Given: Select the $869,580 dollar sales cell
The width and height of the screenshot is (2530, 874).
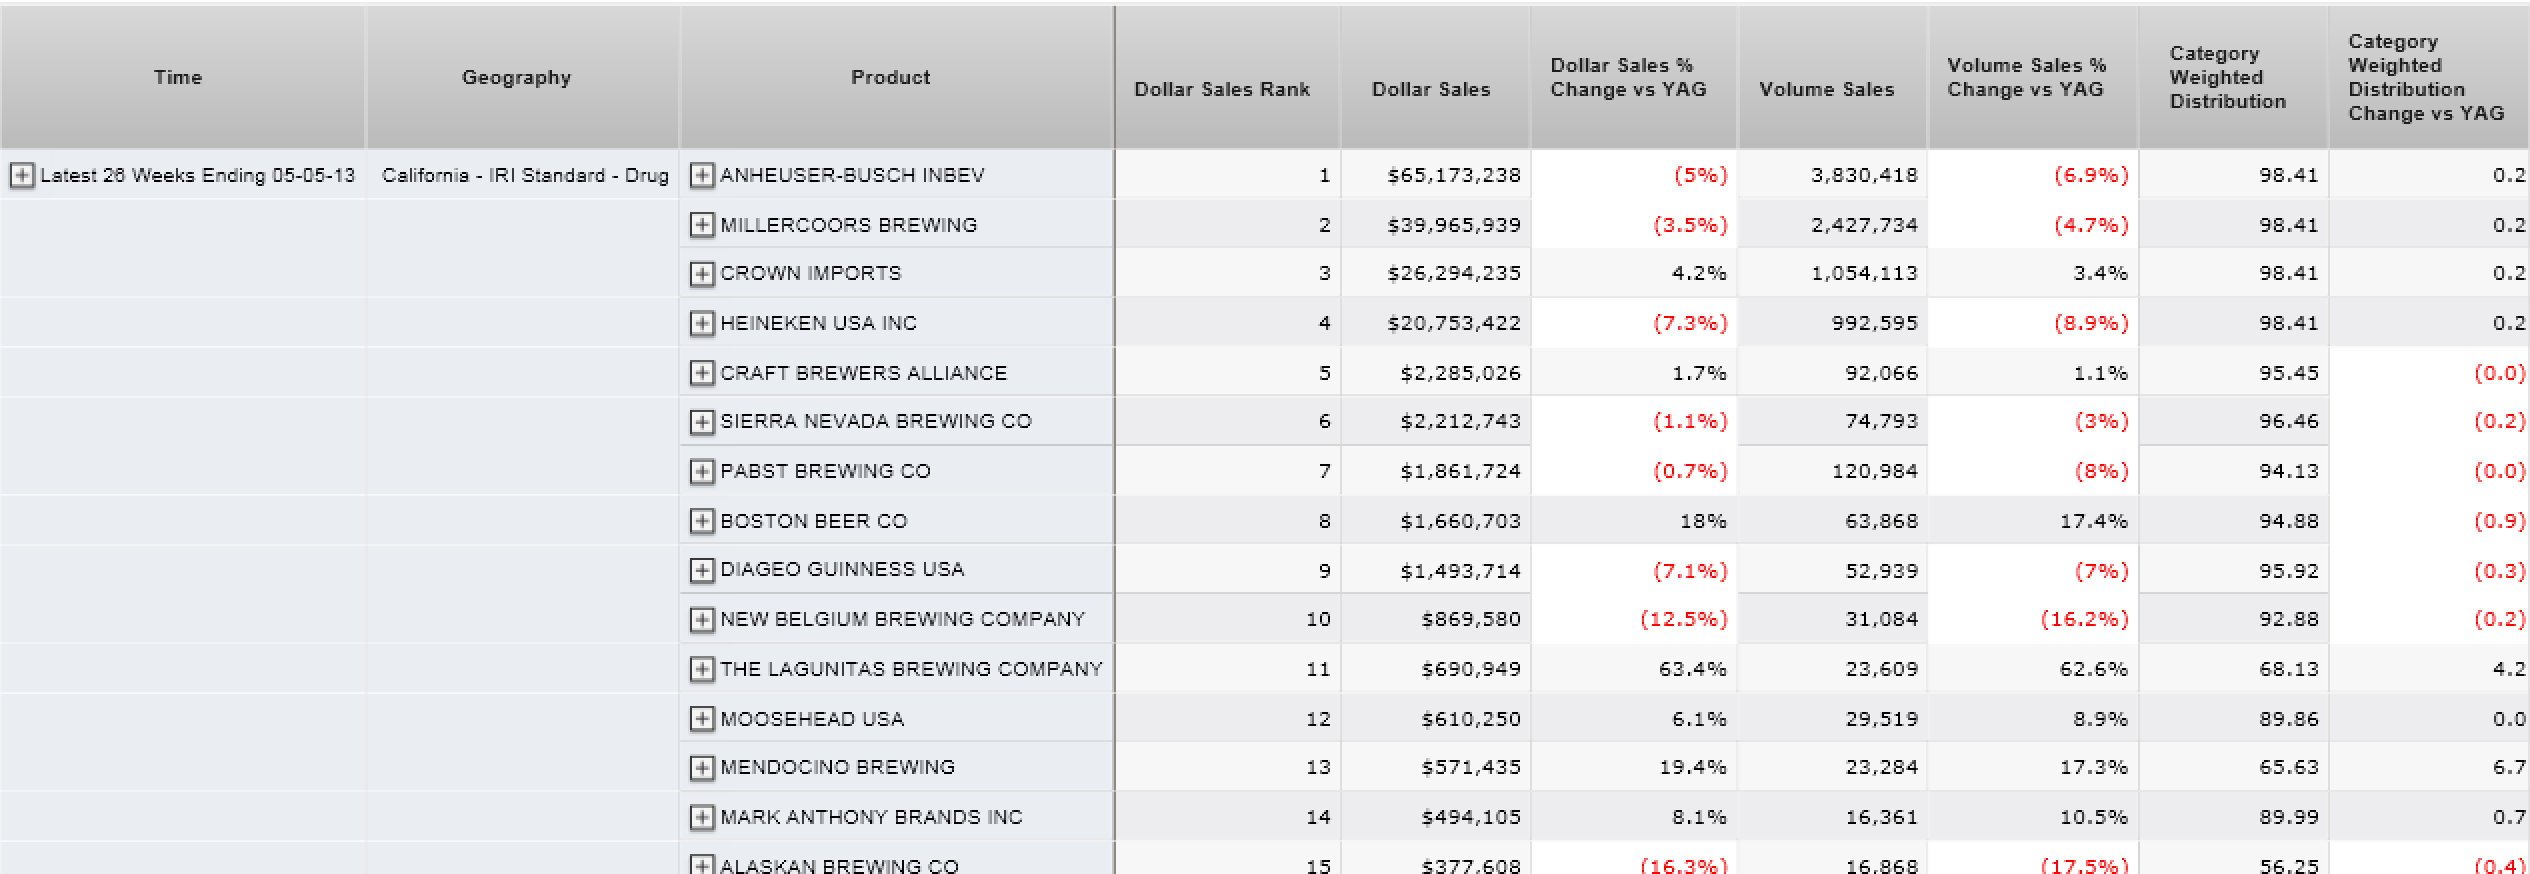Looking at the screenshot, I should tap(1436, 619).
